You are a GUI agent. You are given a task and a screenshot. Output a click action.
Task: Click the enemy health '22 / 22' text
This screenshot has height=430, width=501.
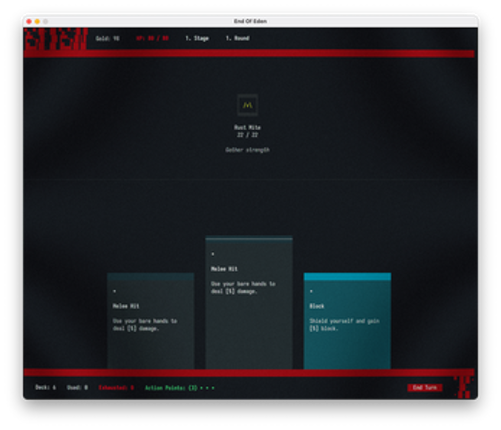pos(247,135)
